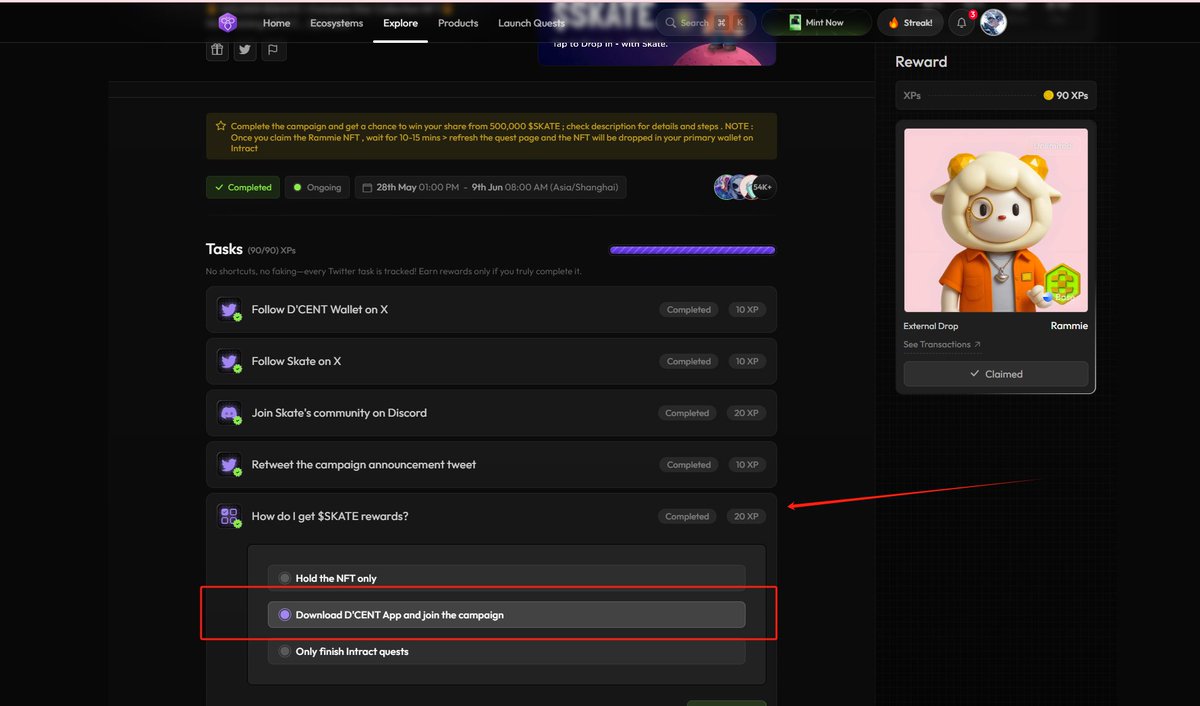The image size is (1200, 706).
Task: Click the 10 XP badge on Follow Skate
Action: (747, 361)
